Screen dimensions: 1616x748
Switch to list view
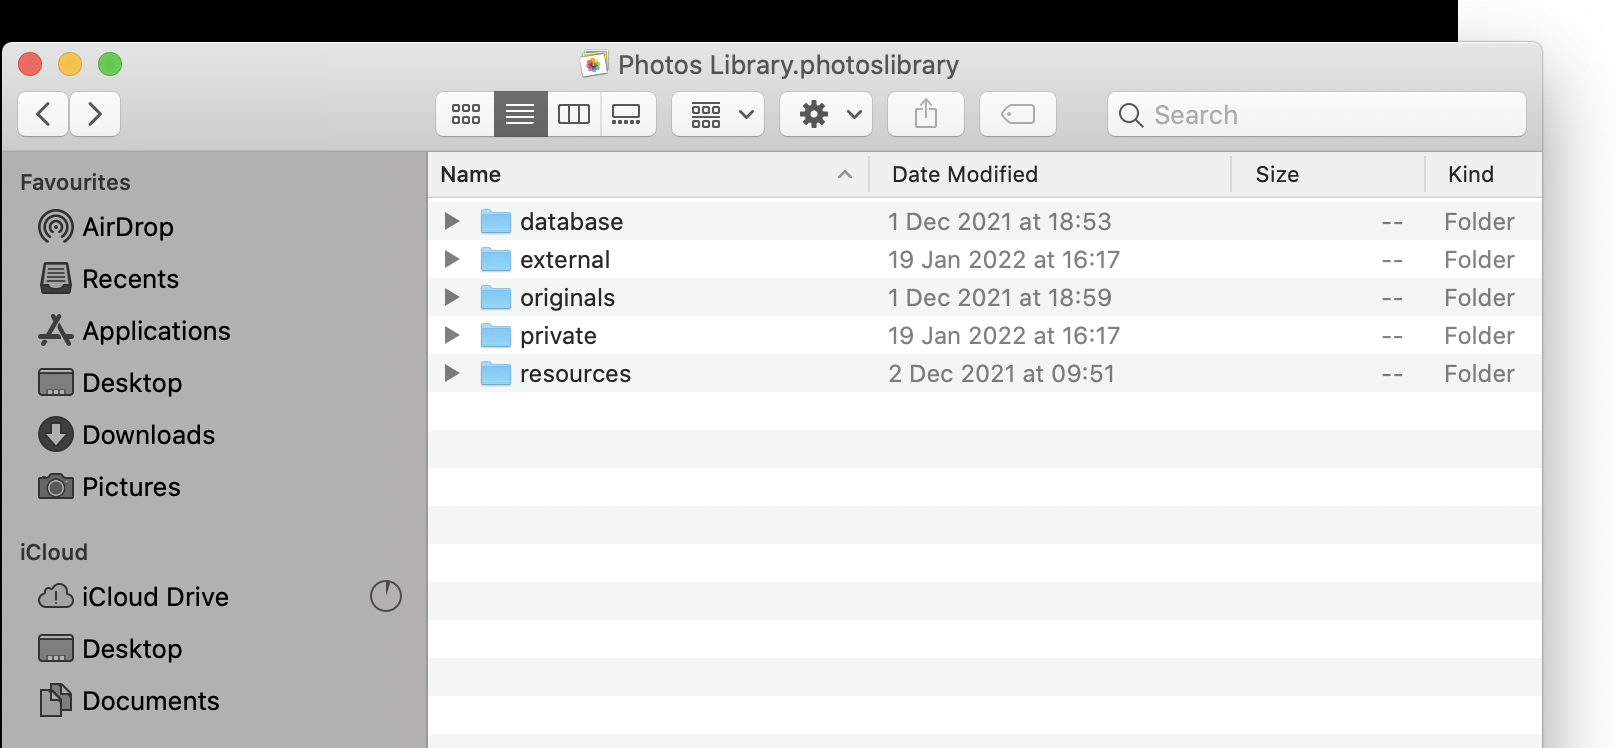click(x=520, y=114)
